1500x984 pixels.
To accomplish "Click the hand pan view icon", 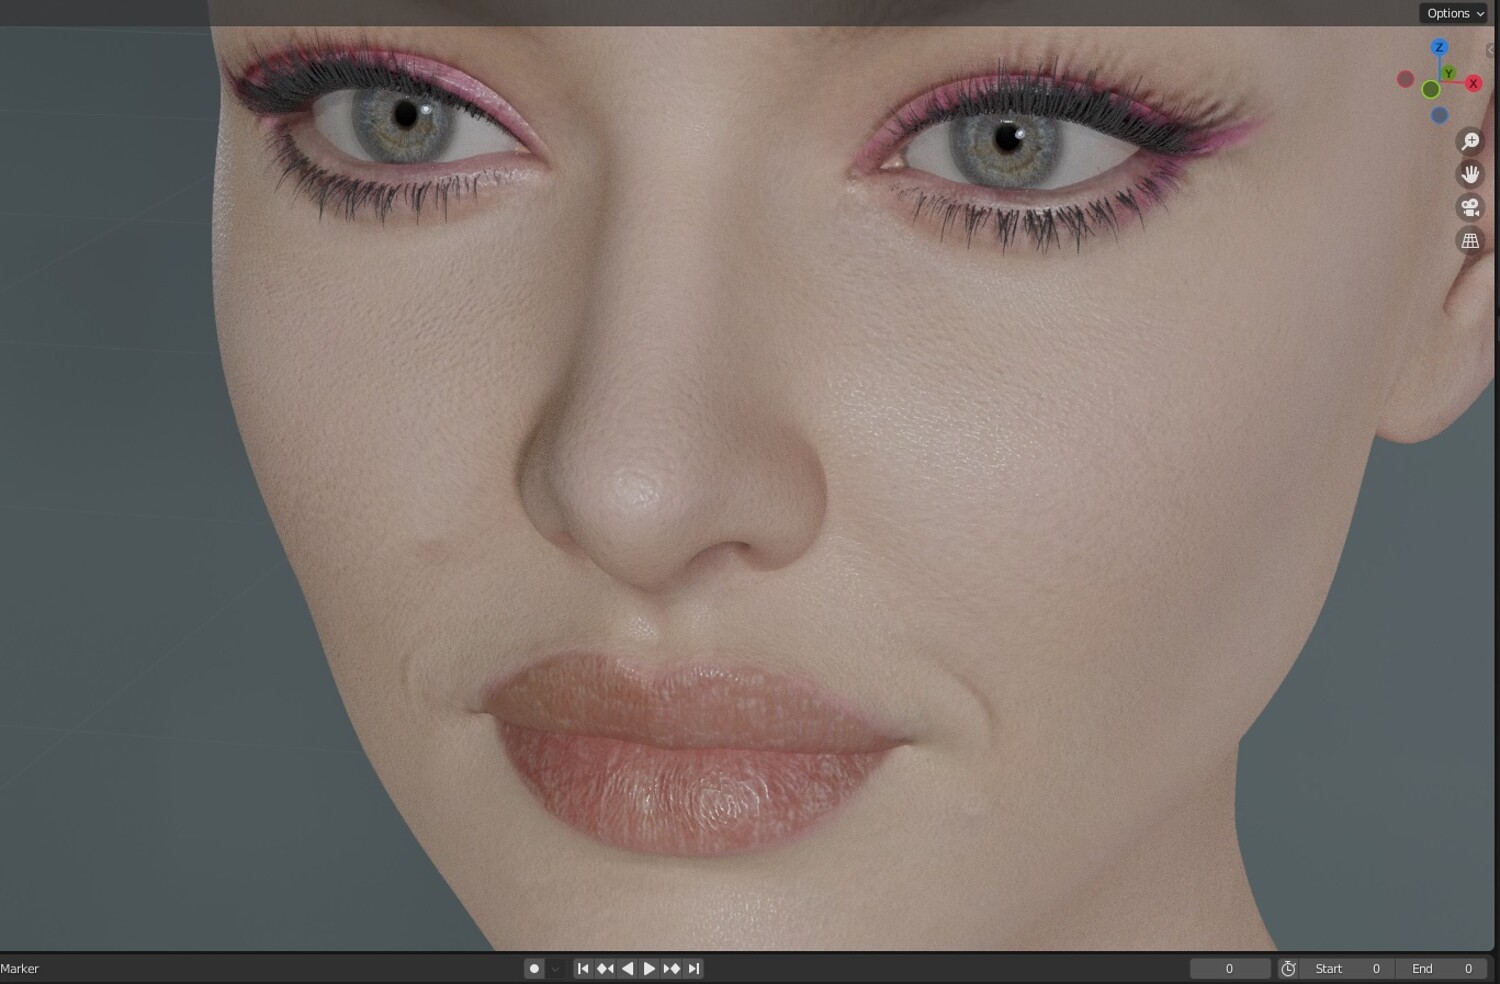I will click(1470, 175).
